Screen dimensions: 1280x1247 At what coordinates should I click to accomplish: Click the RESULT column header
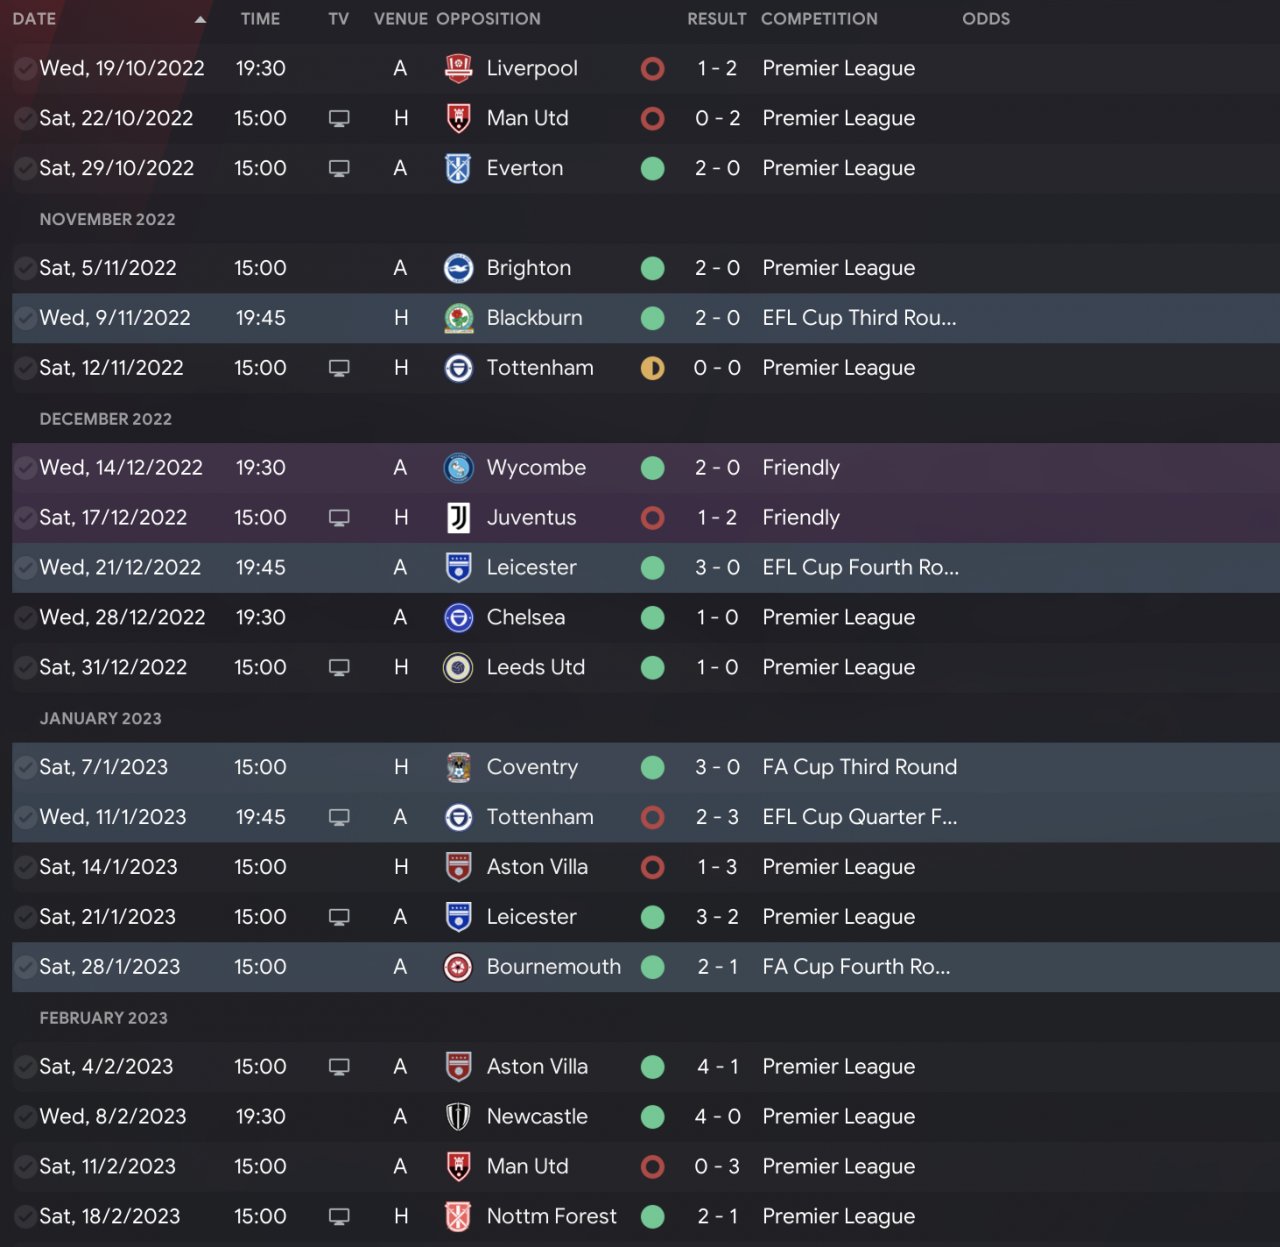pos(716,19)
